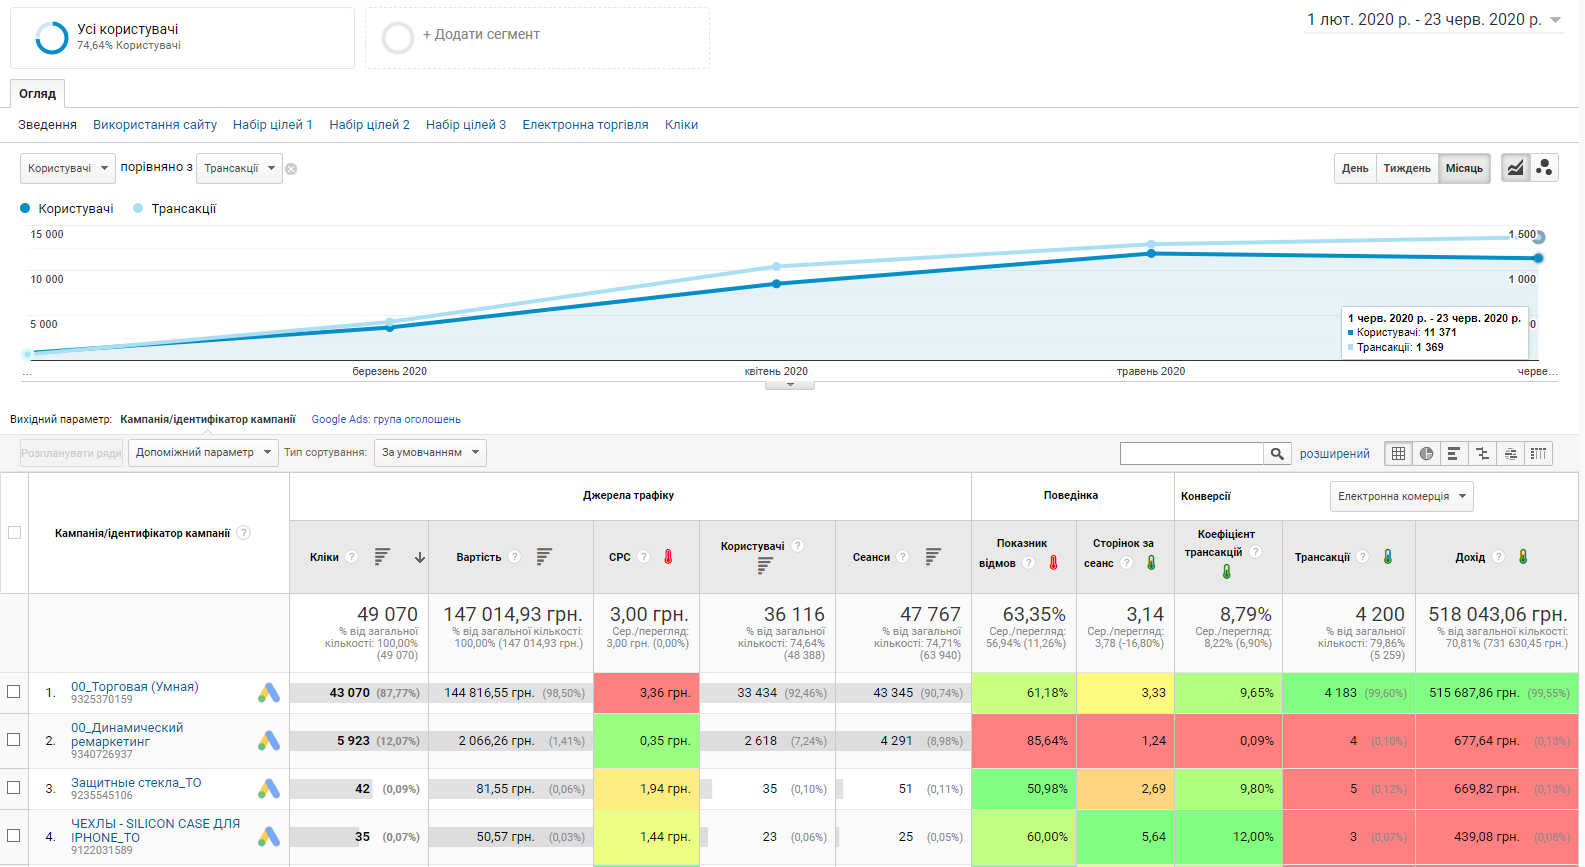The height and width of the screenshot is (867, 1585).
Task: Open the Електронна комерція conversions dropdown
Action: [1401, 497]
